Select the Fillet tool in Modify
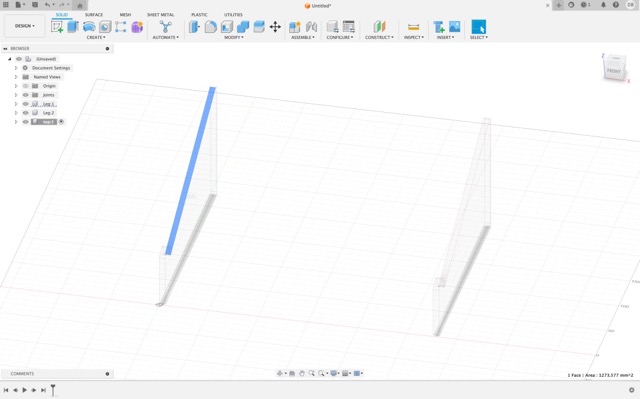The image size is (640, 399). coord(211,27)
